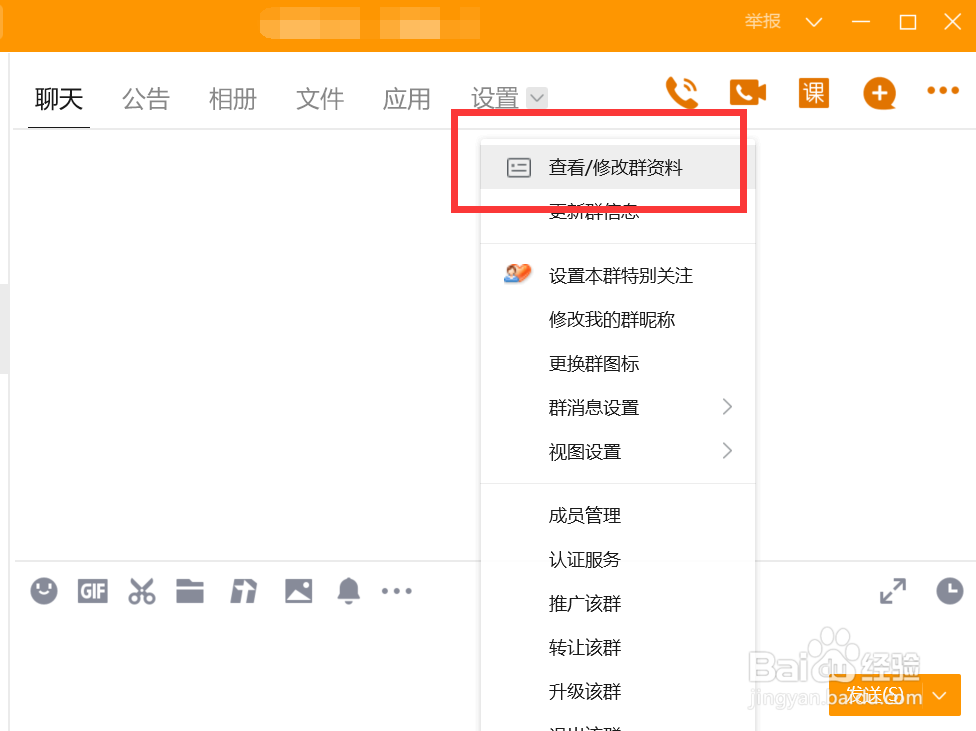The height and width of the screenshot is (731, 976).
Task: Expand 群消息设置 submenu
Action: 592,407
